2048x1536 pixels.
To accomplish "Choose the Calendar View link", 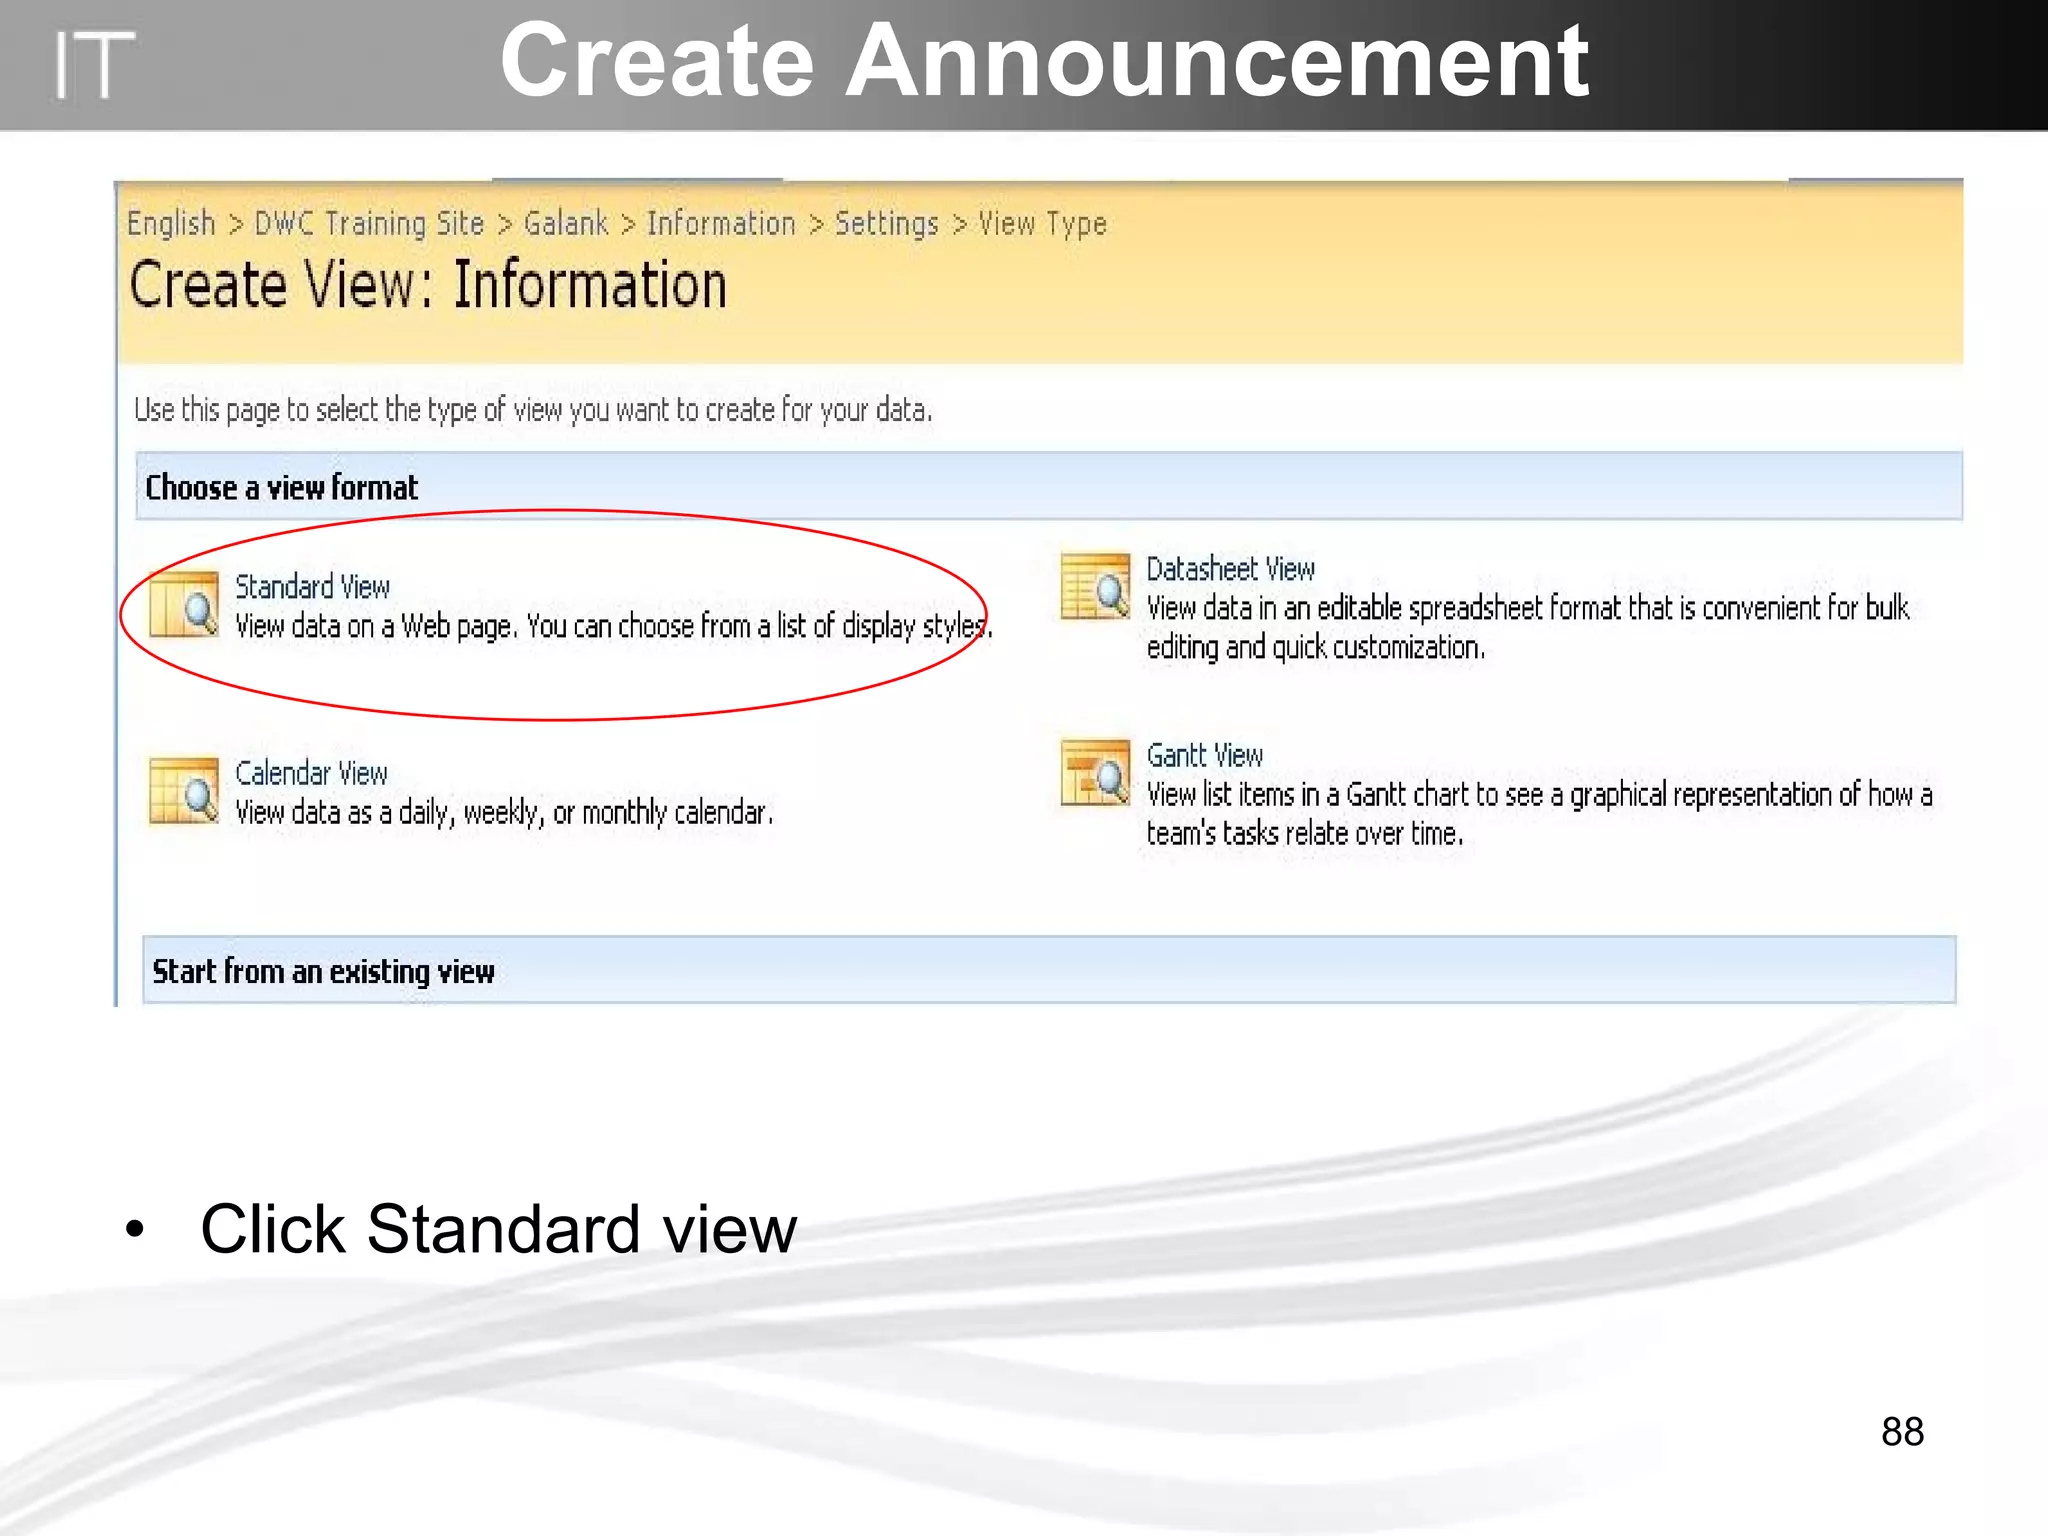I will (x=311, y=772).
